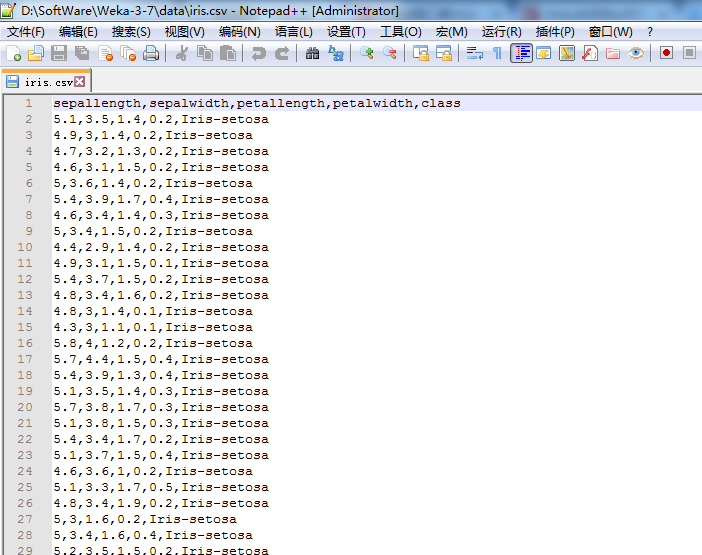Click line number 1 in the margin
Screen dimensions: 702x555
click(x=29, y=103)
